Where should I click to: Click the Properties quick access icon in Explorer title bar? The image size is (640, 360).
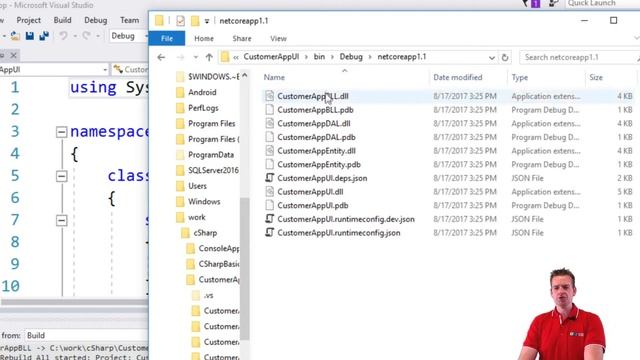point(180,21)
